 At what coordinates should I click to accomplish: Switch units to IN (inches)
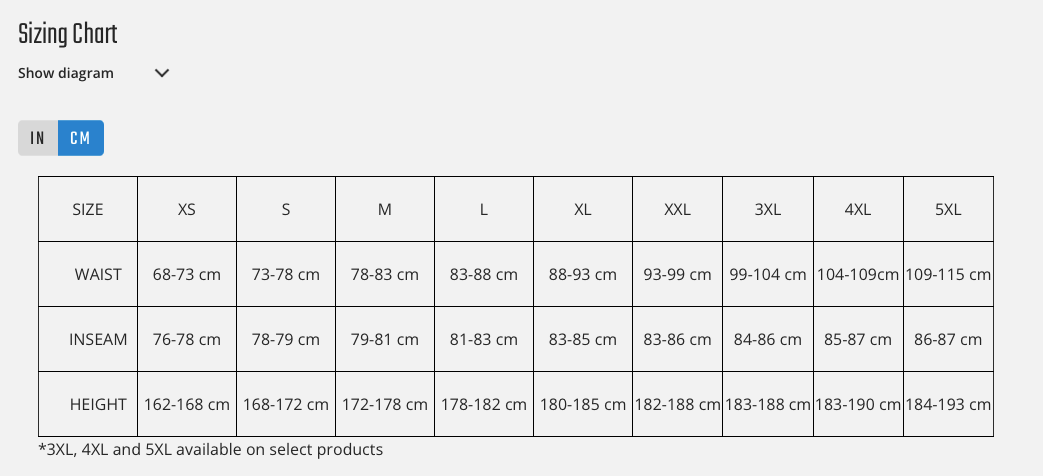(x=38, y=138)
